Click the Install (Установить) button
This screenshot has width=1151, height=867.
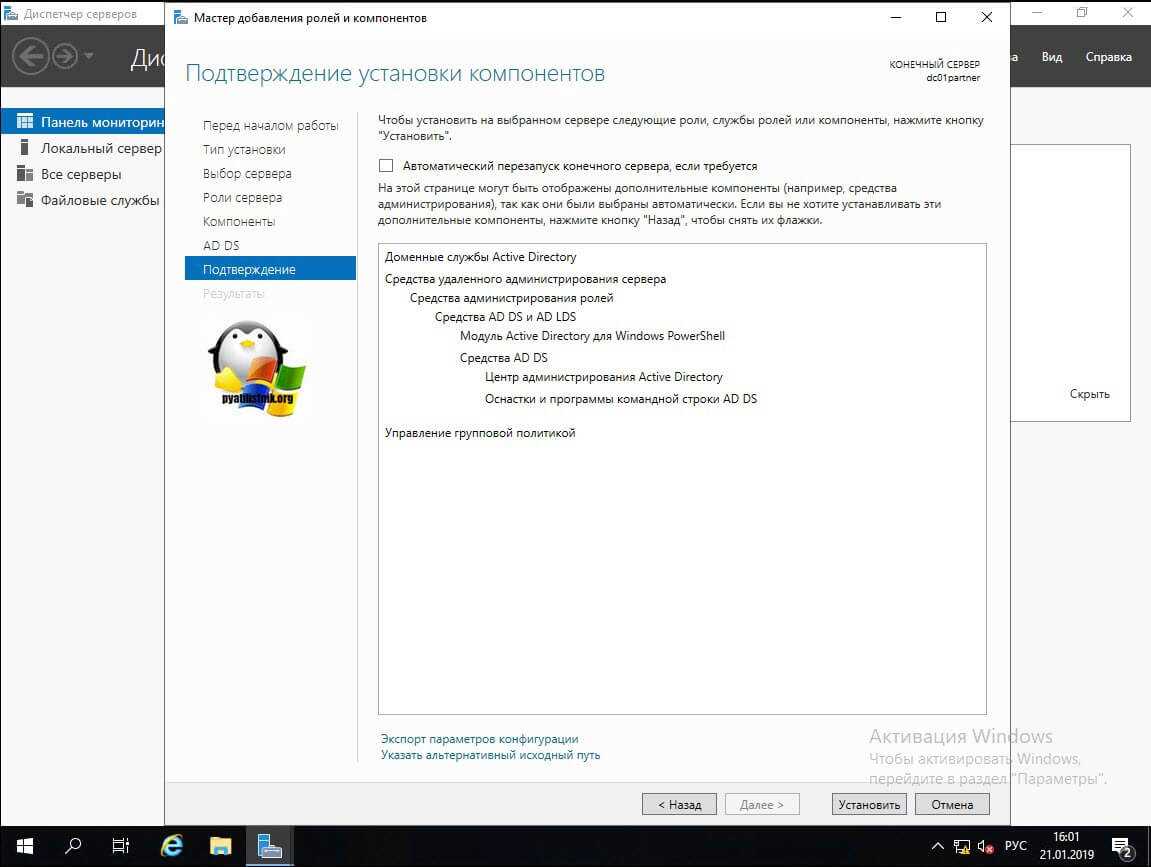(868, 805)
